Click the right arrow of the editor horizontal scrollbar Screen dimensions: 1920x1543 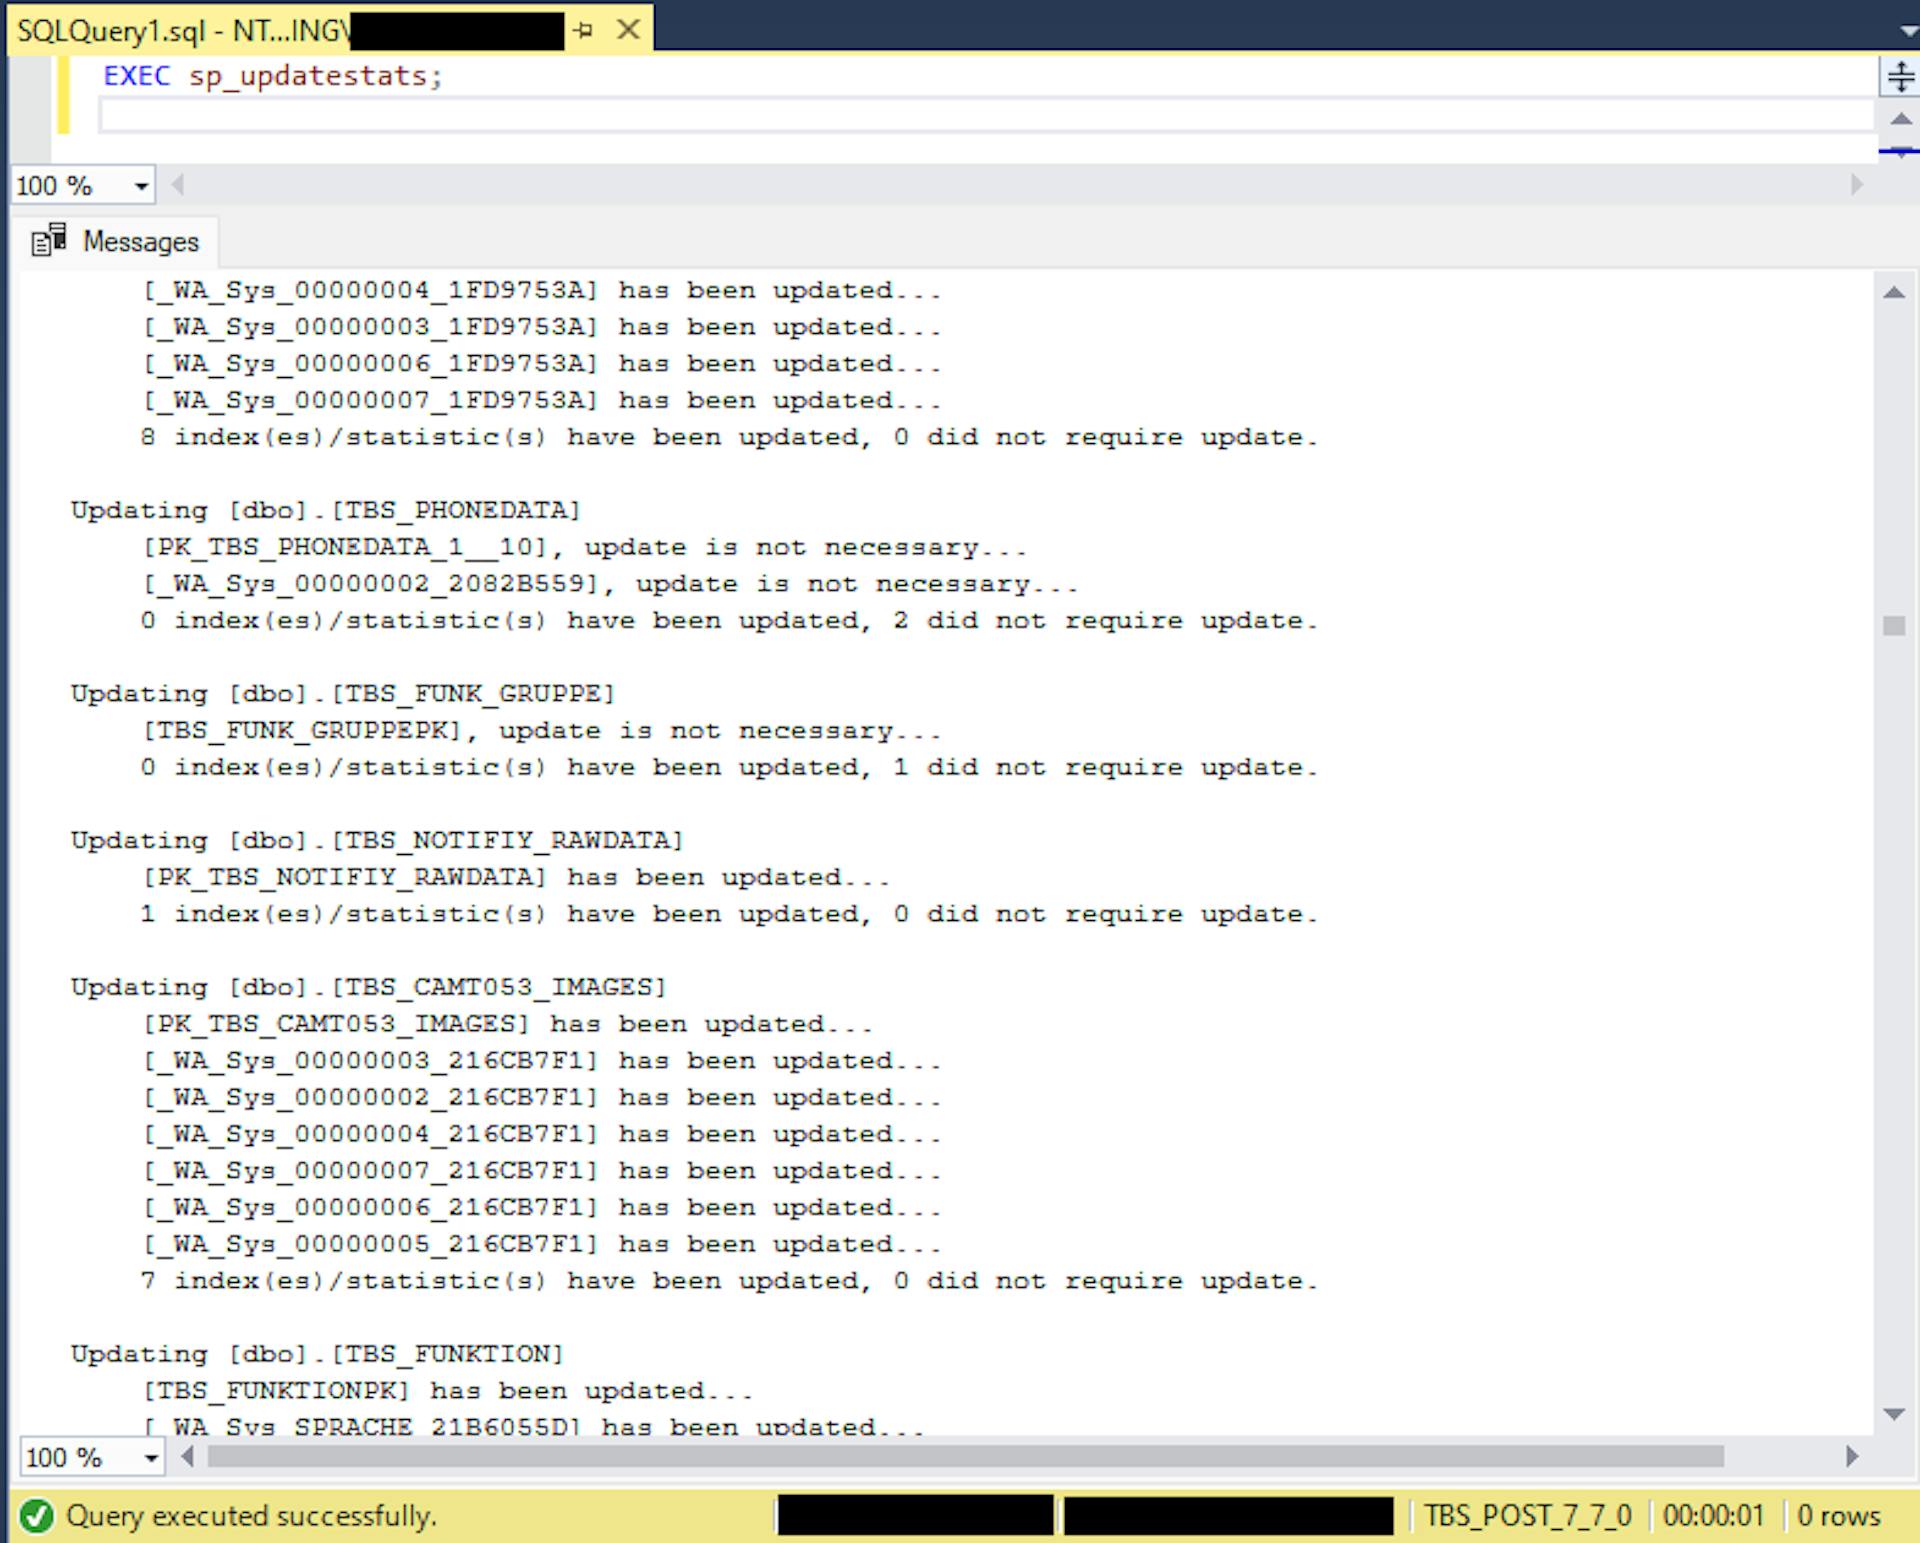1858,184
